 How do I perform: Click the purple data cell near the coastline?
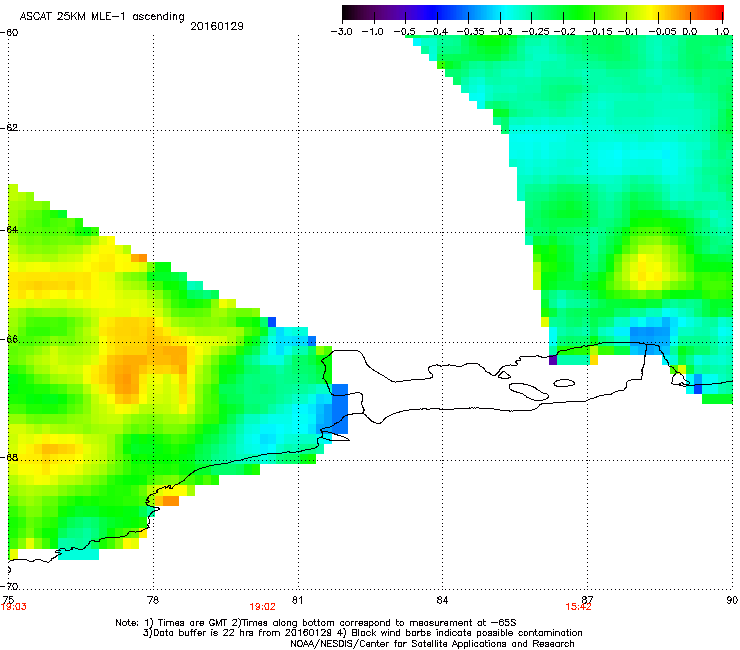(x=553, y=360)
